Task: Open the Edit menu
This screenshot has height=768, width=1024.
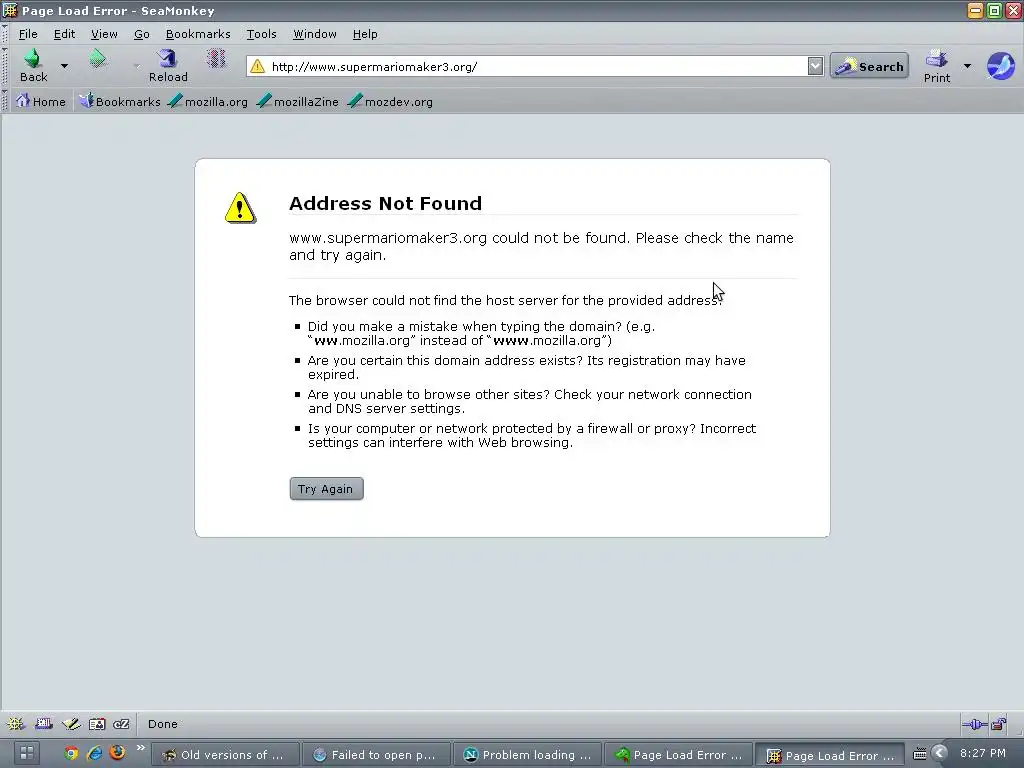Action: pos(64,34)
